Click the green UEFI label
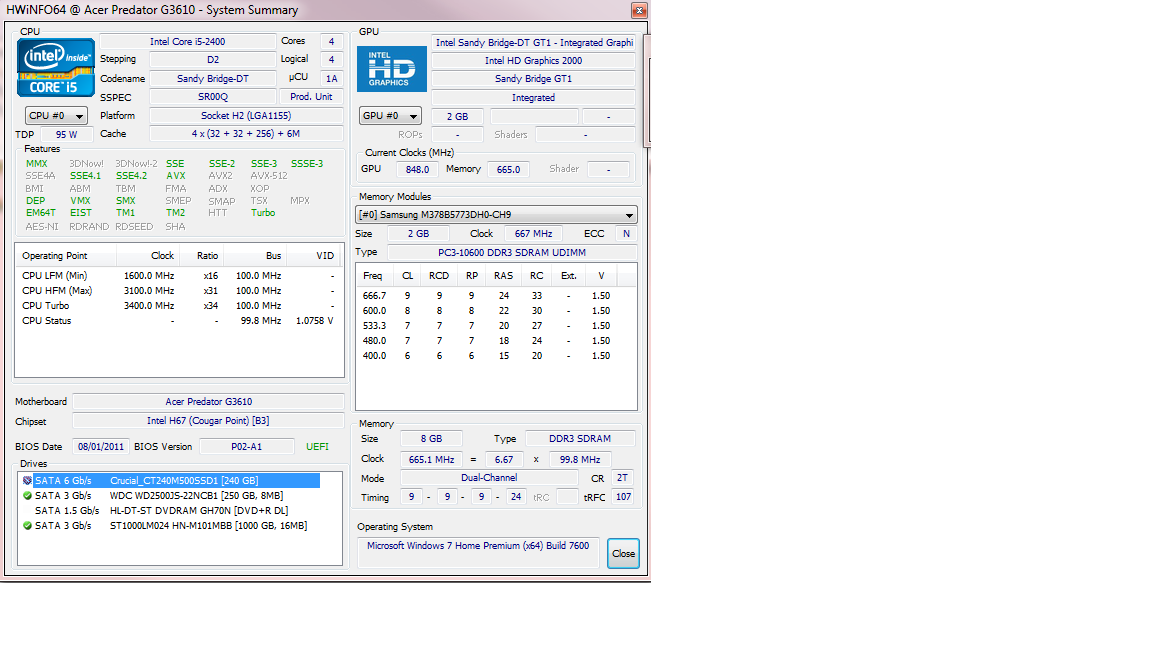This screenshot has width=1152, height=648. point(317,447)
